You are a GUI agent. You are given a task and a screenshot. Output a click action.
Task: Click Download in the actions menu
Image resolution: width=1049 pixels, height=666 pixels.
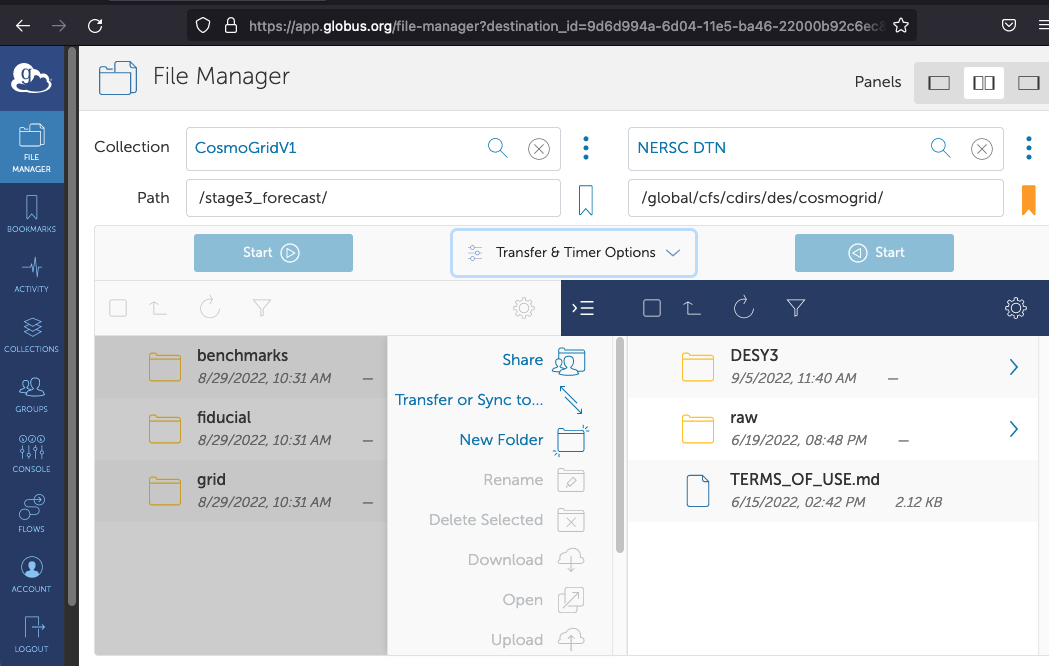point(526,560)
